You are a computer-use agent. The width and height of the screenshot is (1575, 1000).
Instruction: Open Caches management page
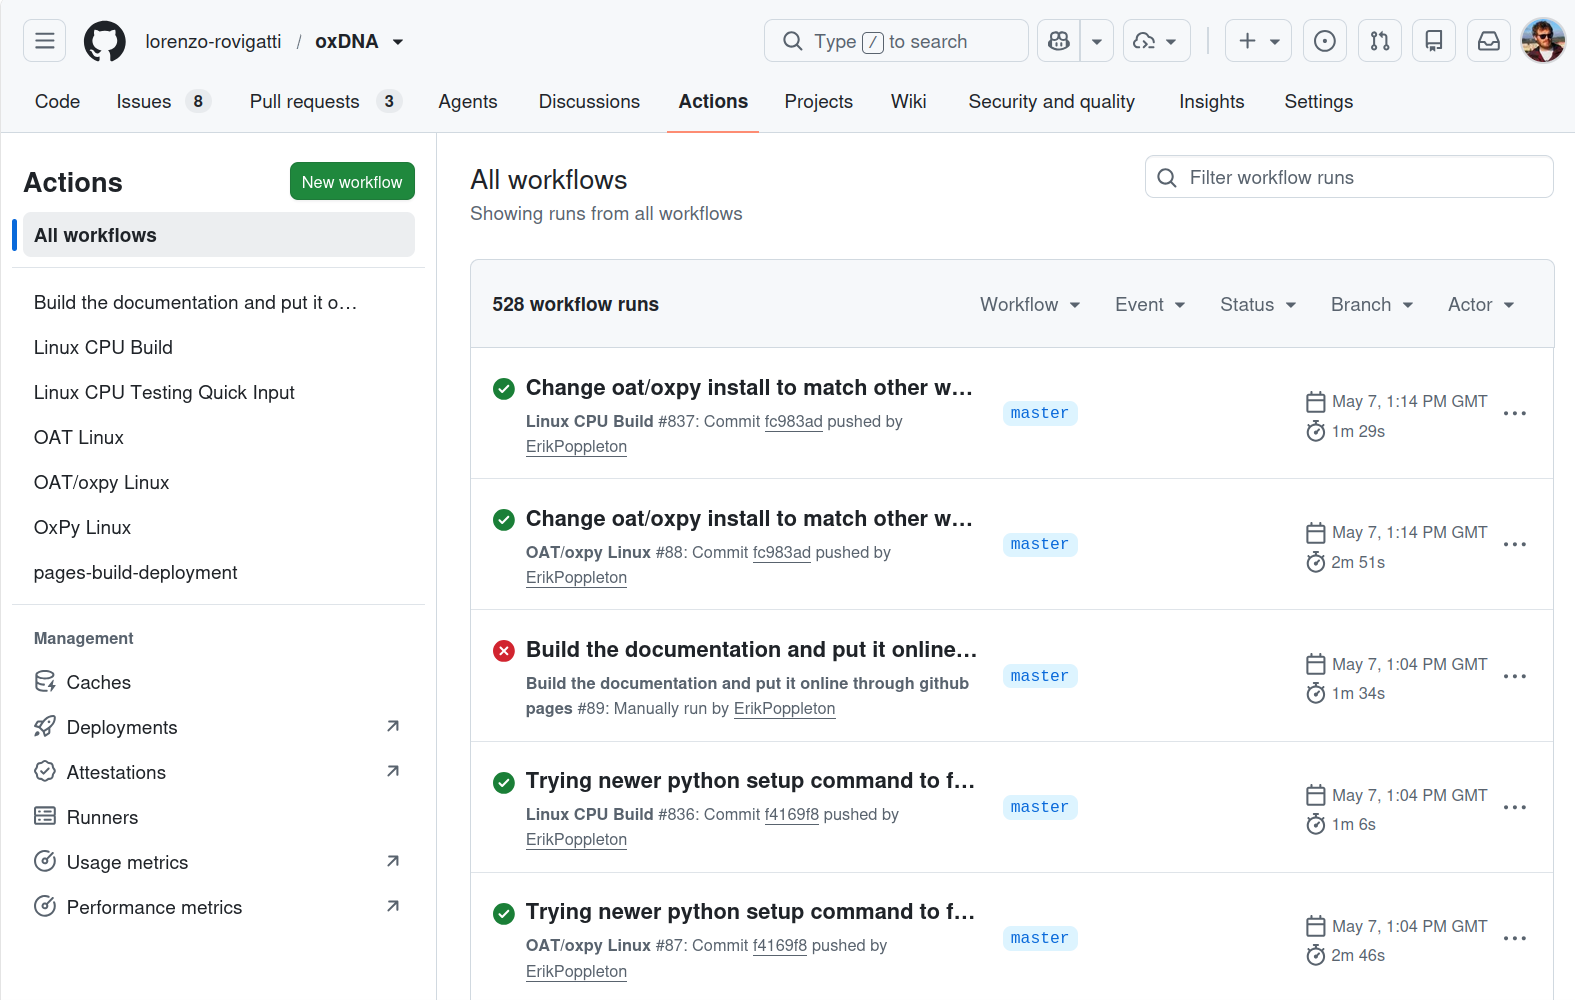(x=219, y=682)
